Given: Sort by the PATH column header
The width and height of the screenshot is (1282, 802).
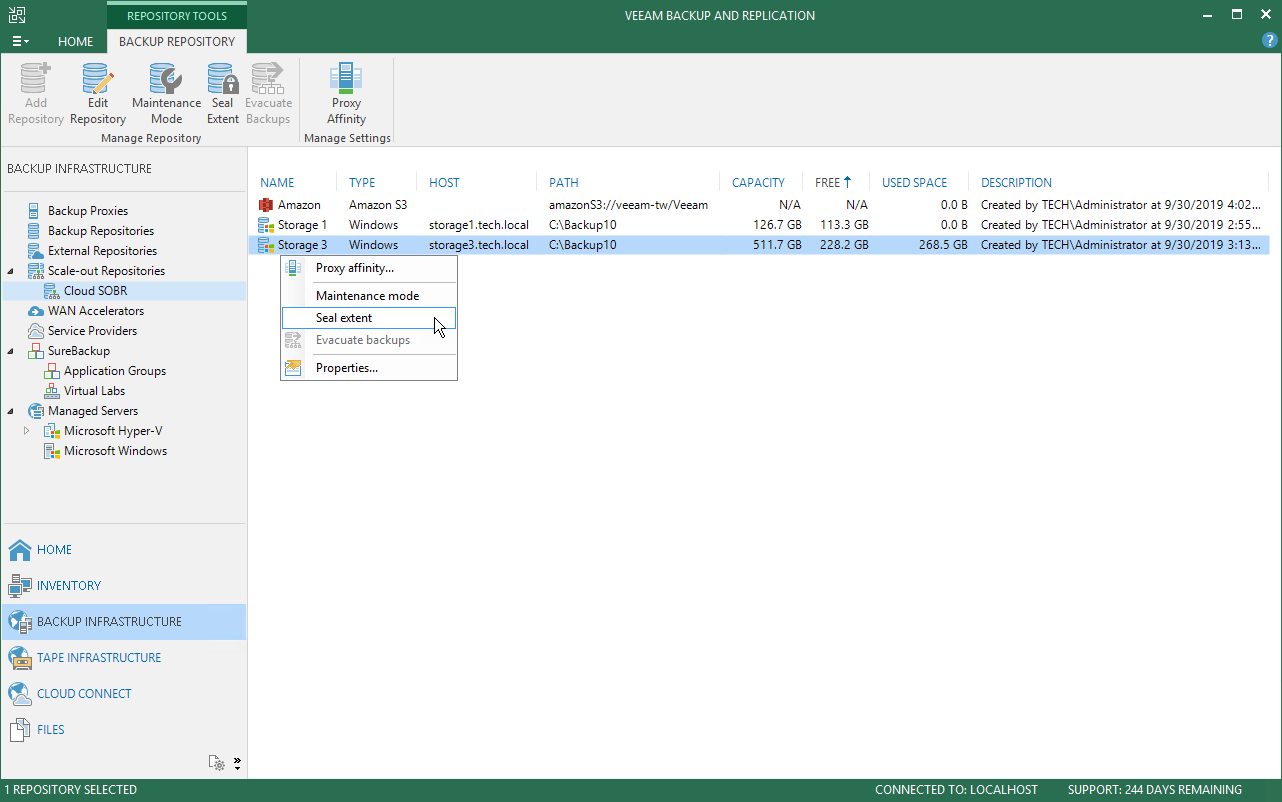Looking at the screenshot, I should 564,183.
